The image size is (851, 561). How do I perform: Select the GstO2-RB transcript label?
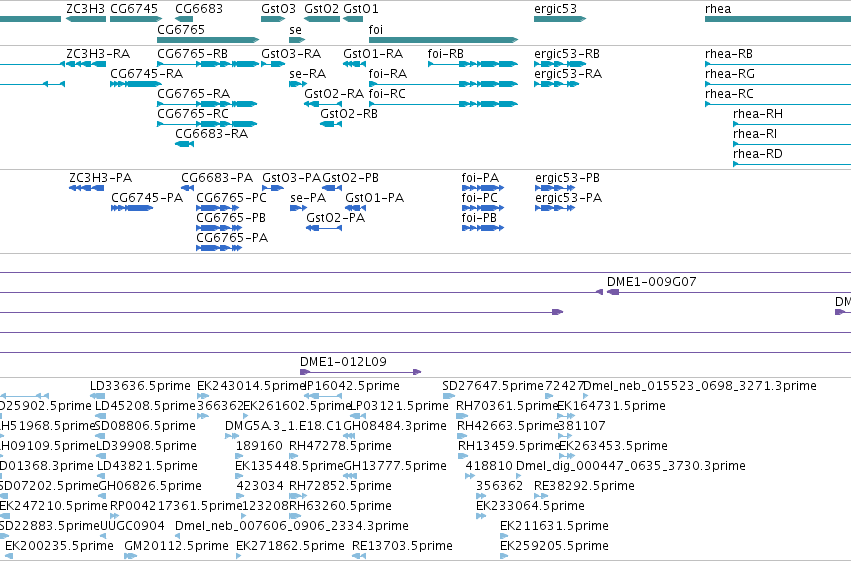[349, 114]
